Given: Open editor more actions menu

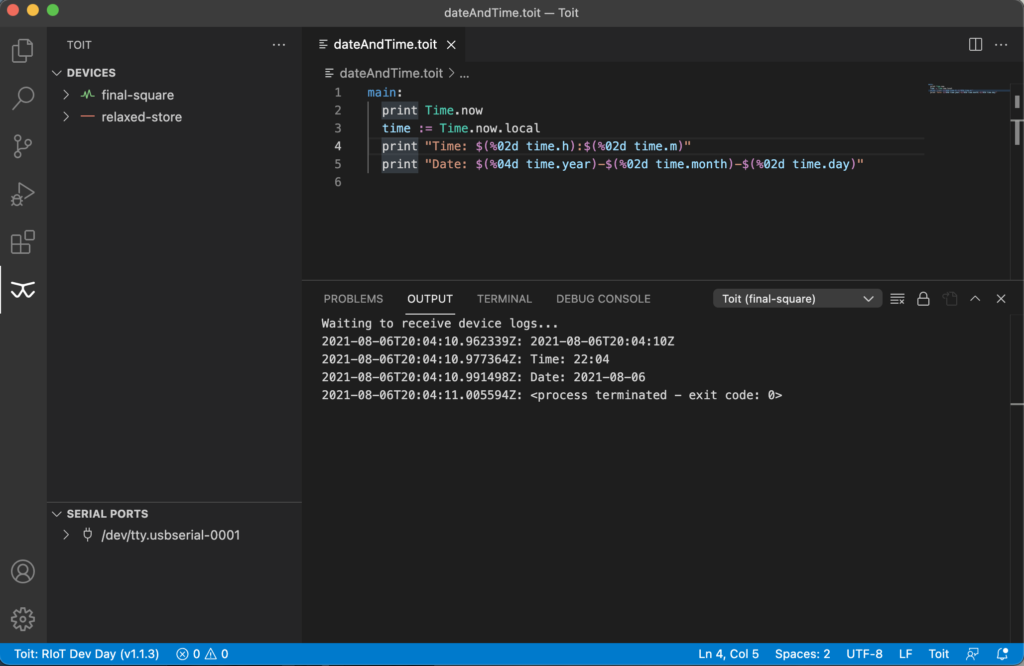Looking at the screenshot, I should (x=1001, y=44).
